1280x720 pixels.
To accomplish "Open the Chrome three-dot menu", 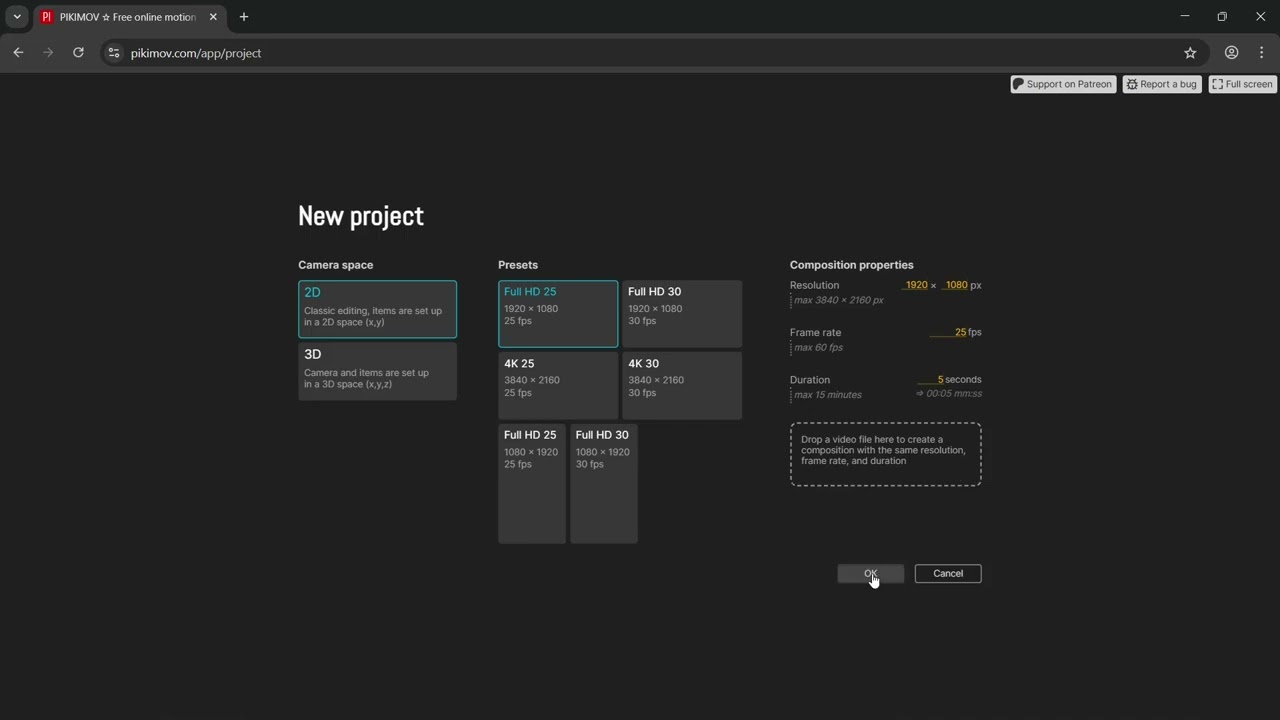I will (x=1262, y=53).
